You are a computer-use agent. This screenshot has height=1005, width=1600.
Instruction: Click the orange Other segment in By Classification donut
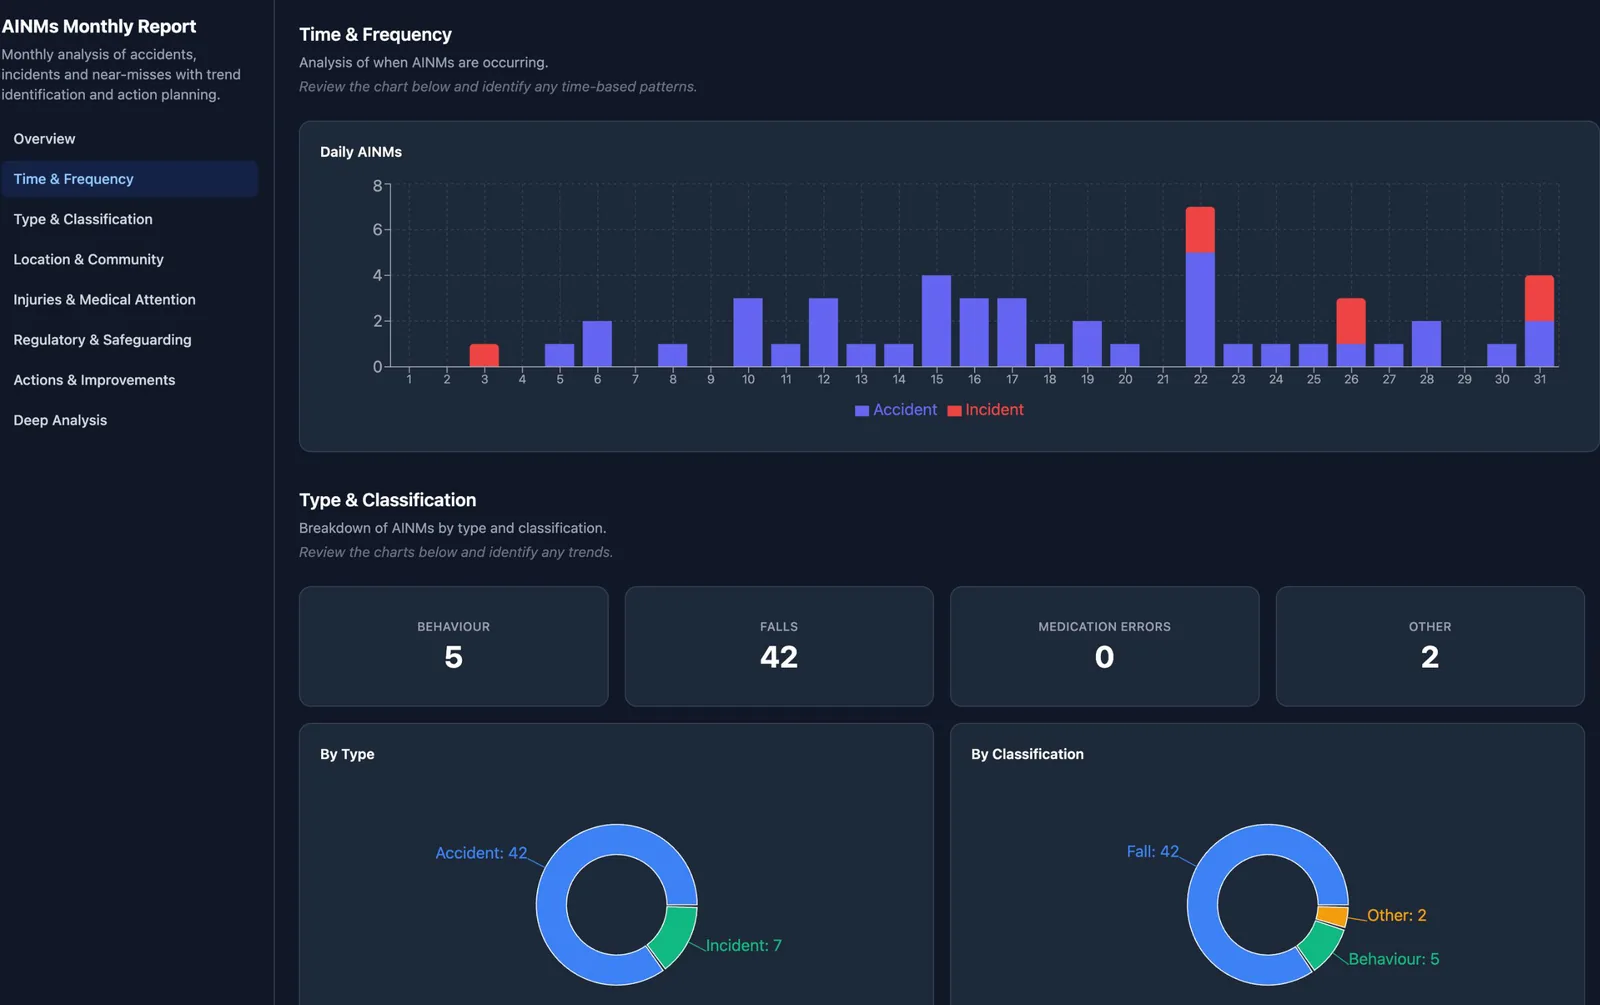[1333, 915]
